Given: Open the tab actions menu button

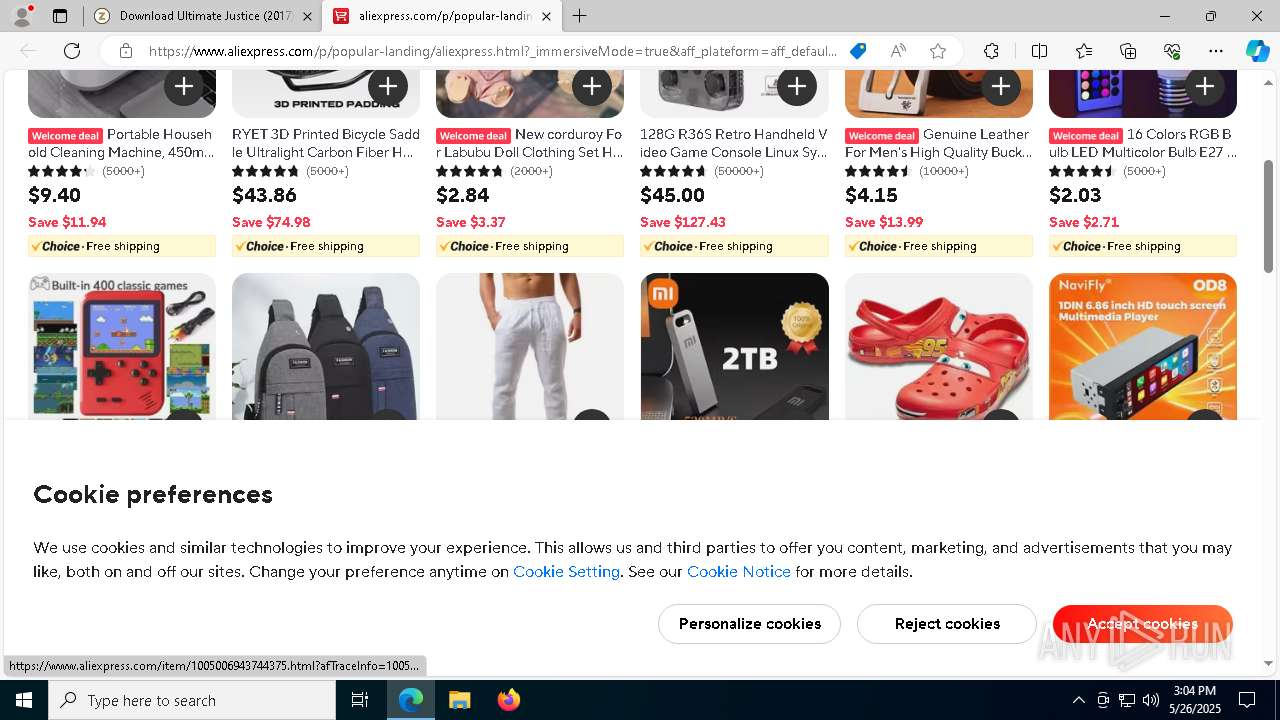Looking at the screenshot, I should (x=60, y=16).
